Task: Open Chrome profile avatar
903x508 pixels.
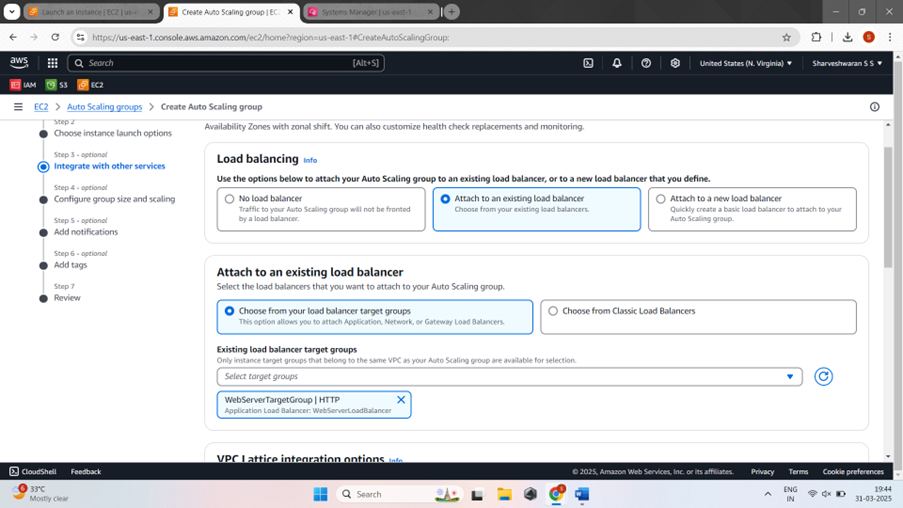Action: [869, 37]
